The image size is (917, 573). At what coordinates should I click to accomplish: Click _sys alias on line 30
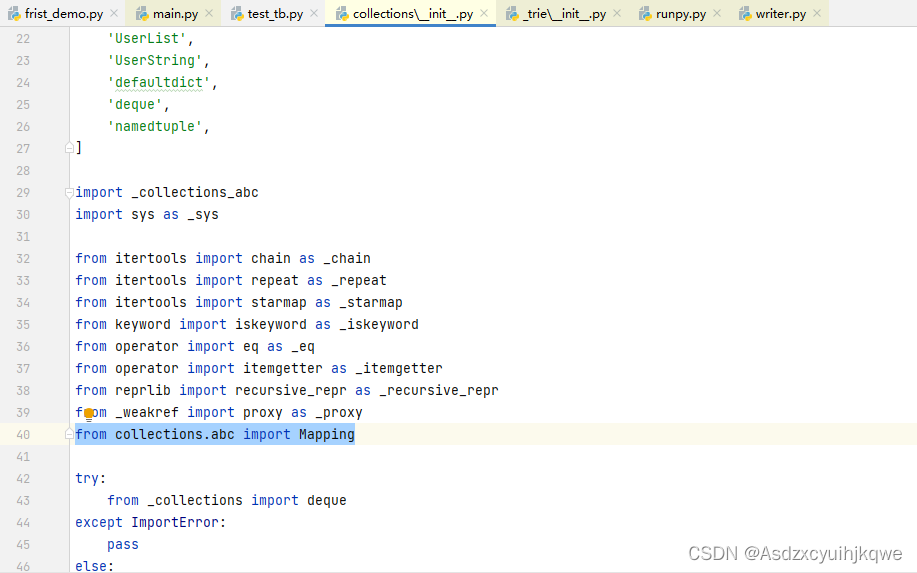coord(203,215)
